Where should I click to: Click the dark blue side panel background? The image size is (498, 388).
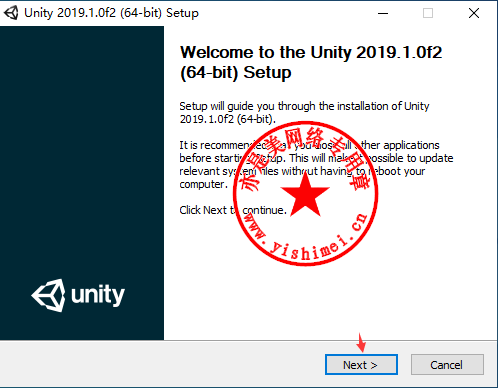82,150
